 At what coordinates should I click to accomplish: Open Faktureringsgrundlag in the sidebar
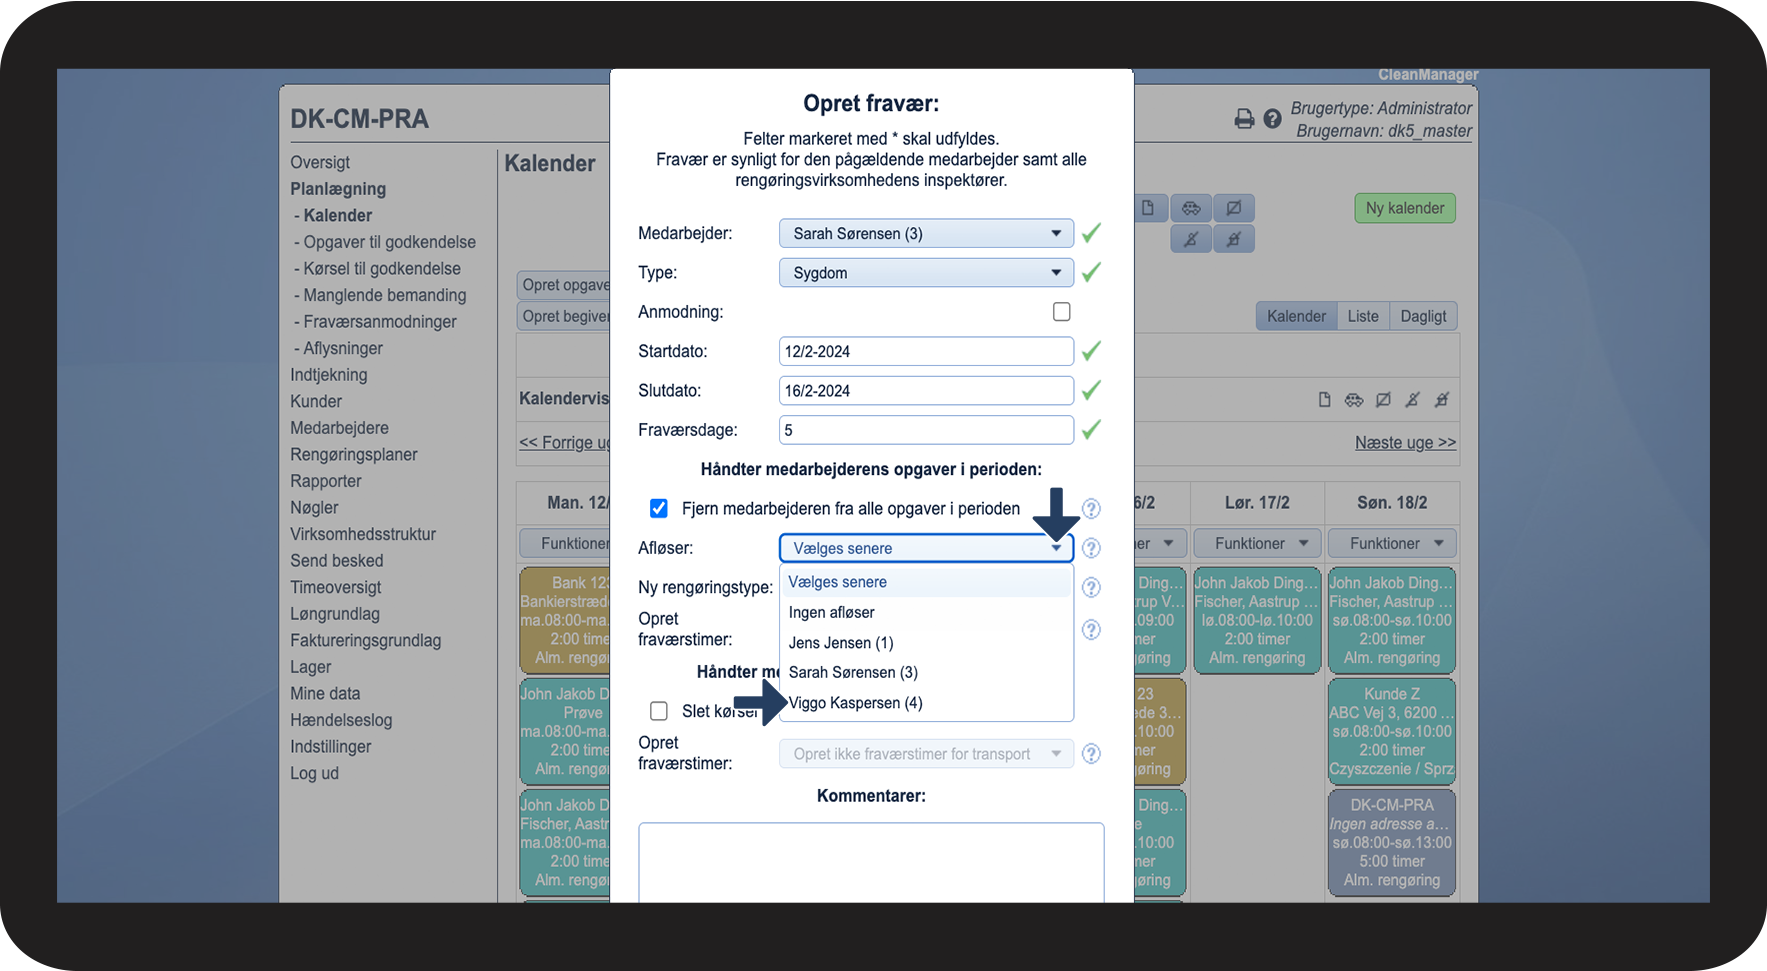366,640
